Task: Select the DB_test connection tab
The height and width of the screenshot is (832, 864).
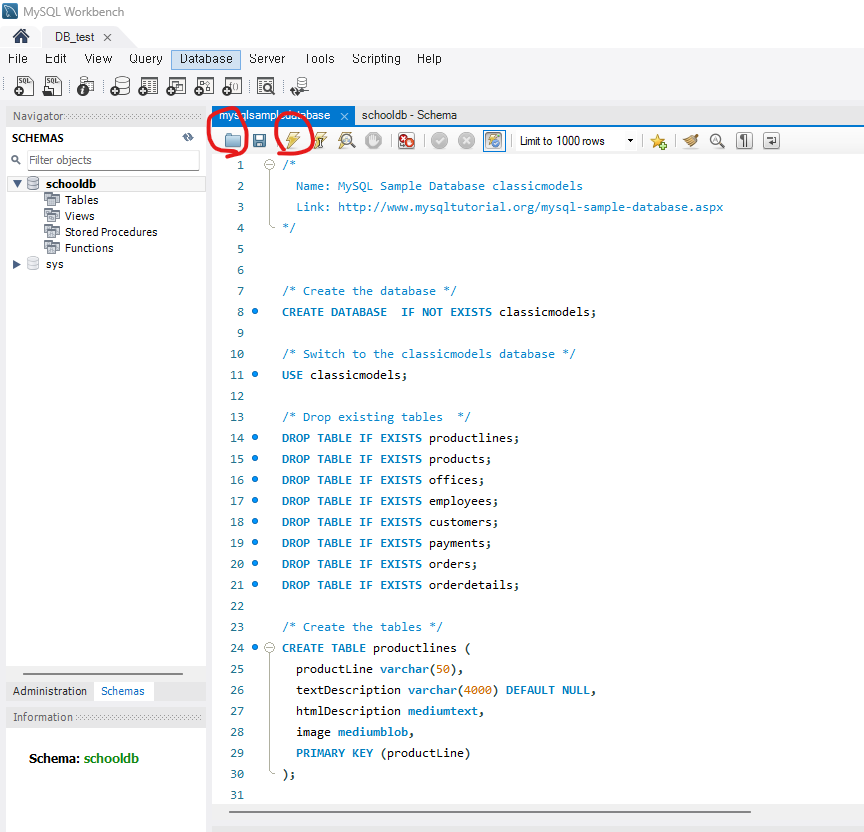Action: pyautogui.click(x=74, y=37)
